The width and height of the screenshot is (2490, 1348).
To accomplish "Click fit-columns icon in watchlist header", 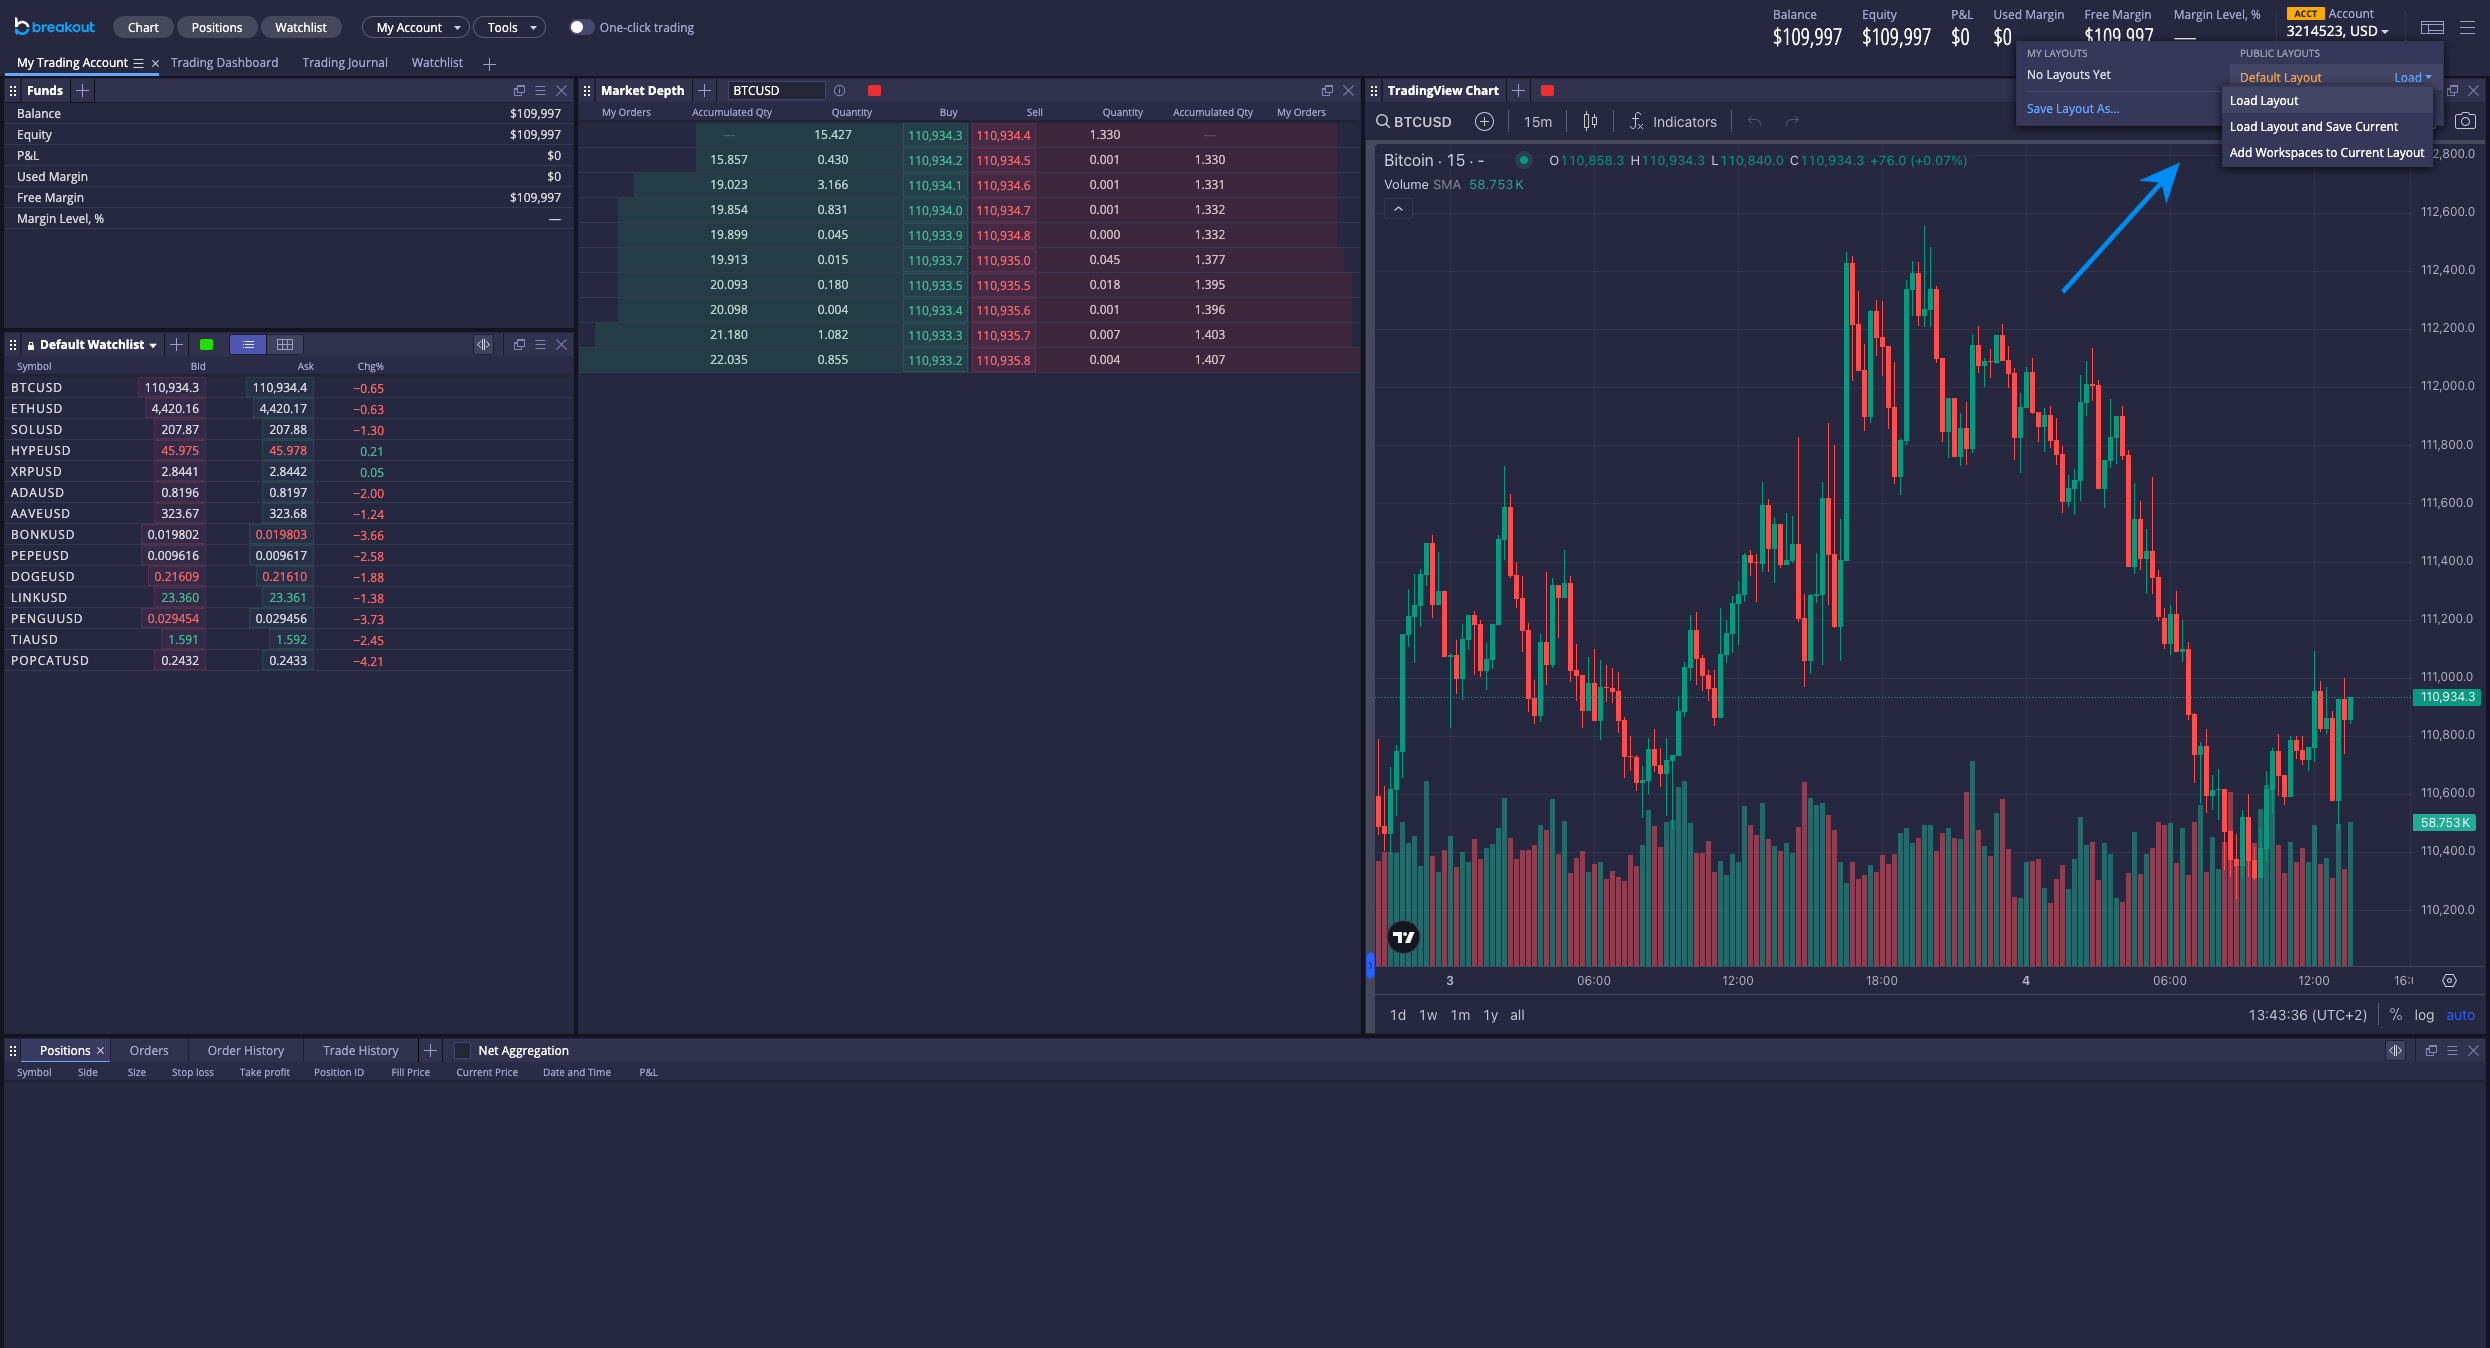I will pyautogui.click(x=483, y=345).
